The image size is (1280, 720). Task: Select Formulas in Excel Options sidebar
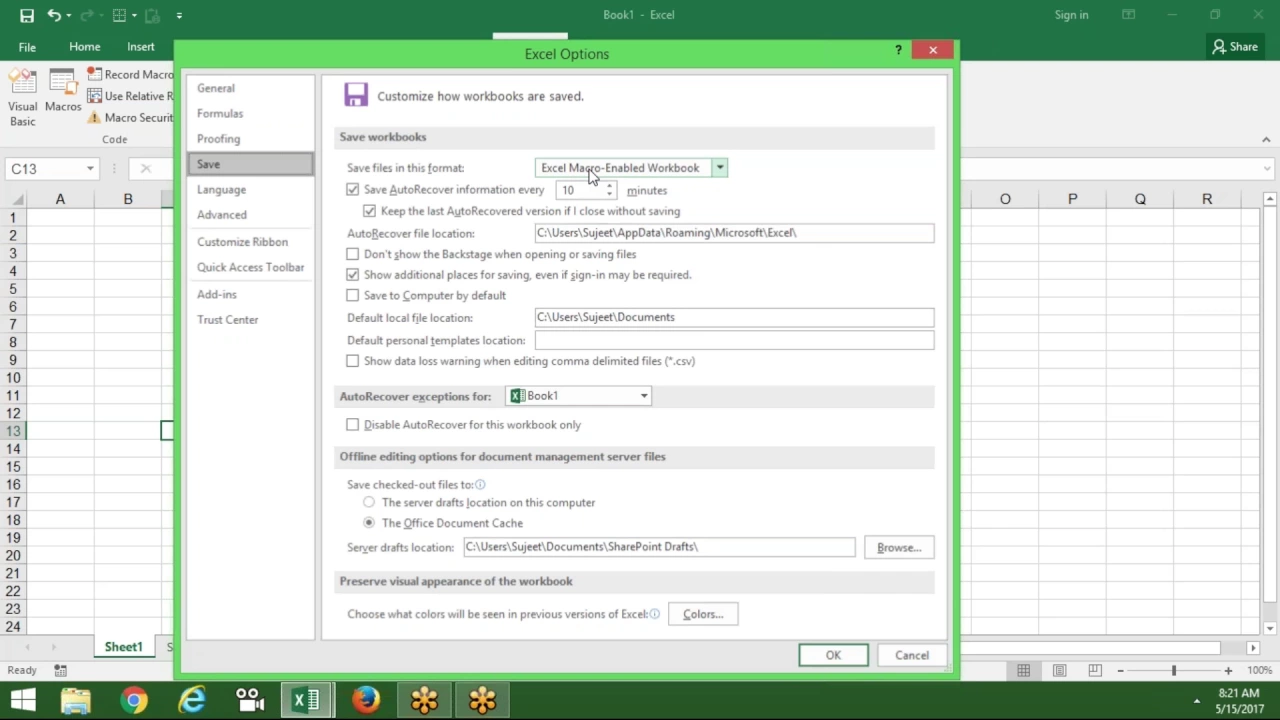point(250,113)
